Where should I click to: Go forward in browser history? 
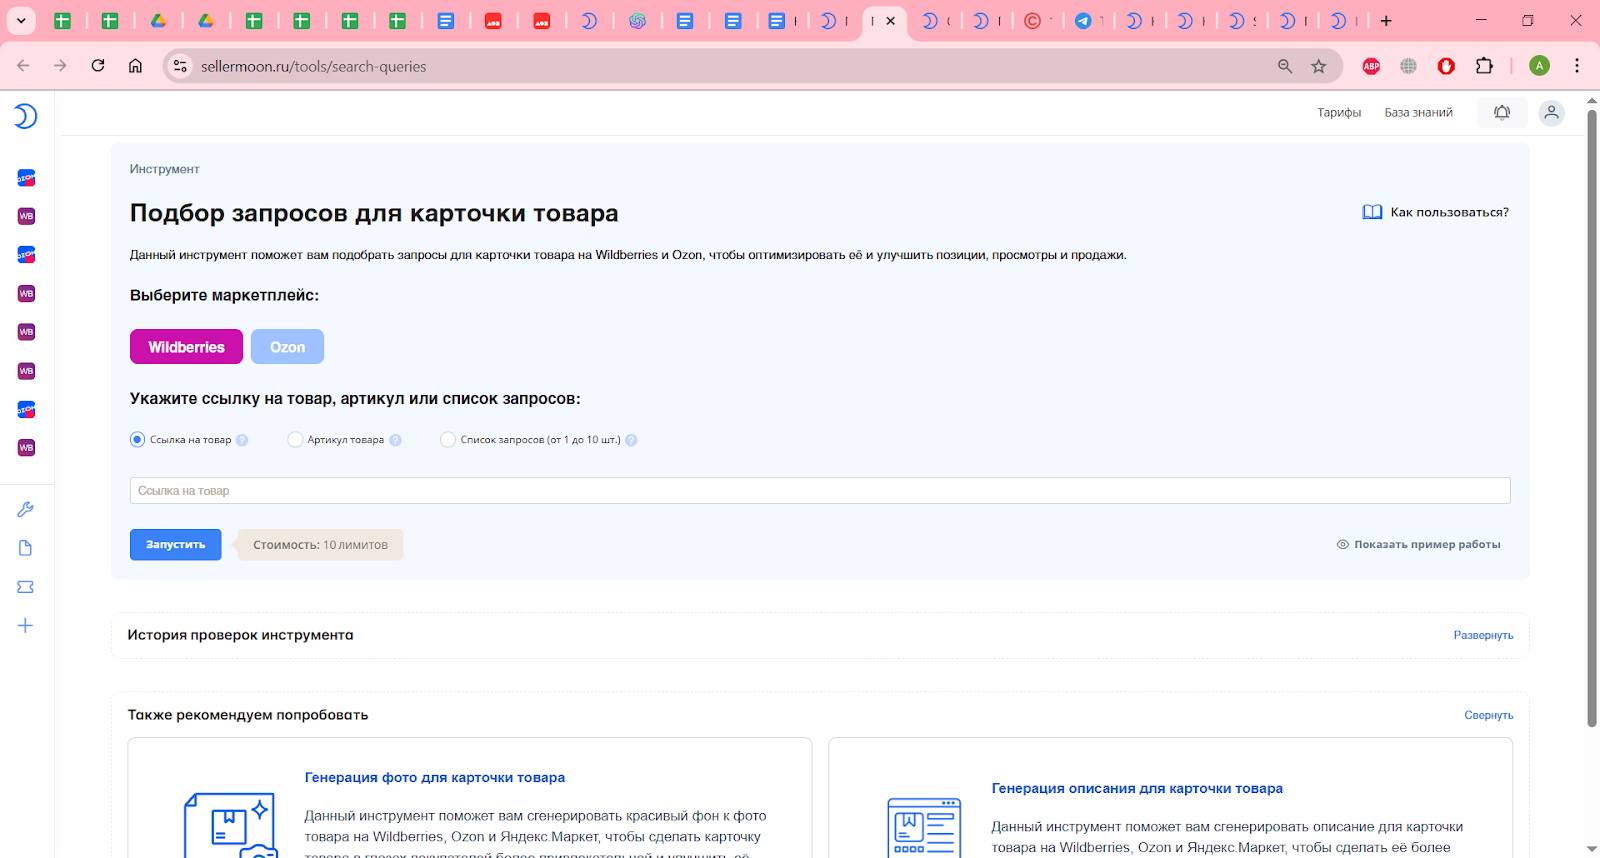point(60,66)
